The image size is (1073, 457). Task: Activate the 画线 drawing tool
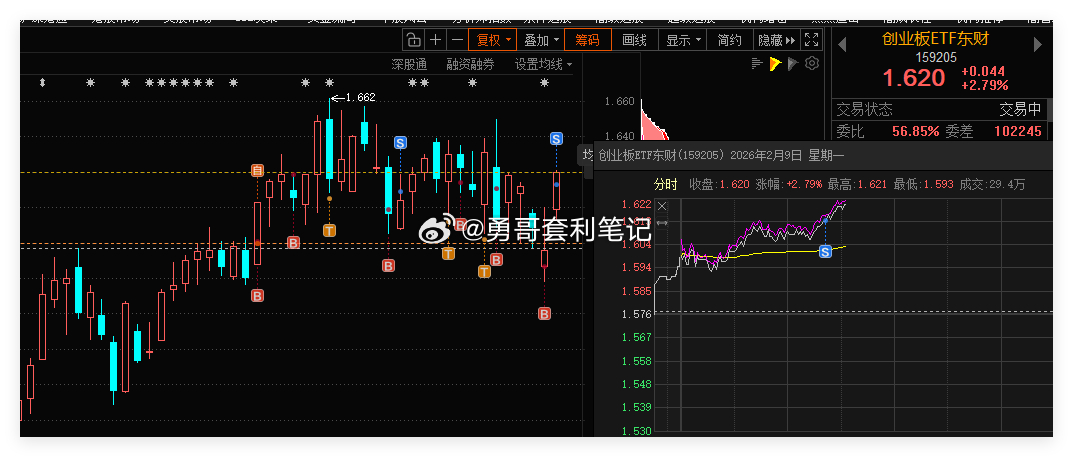pyautogui.click(x=634, y=40)
